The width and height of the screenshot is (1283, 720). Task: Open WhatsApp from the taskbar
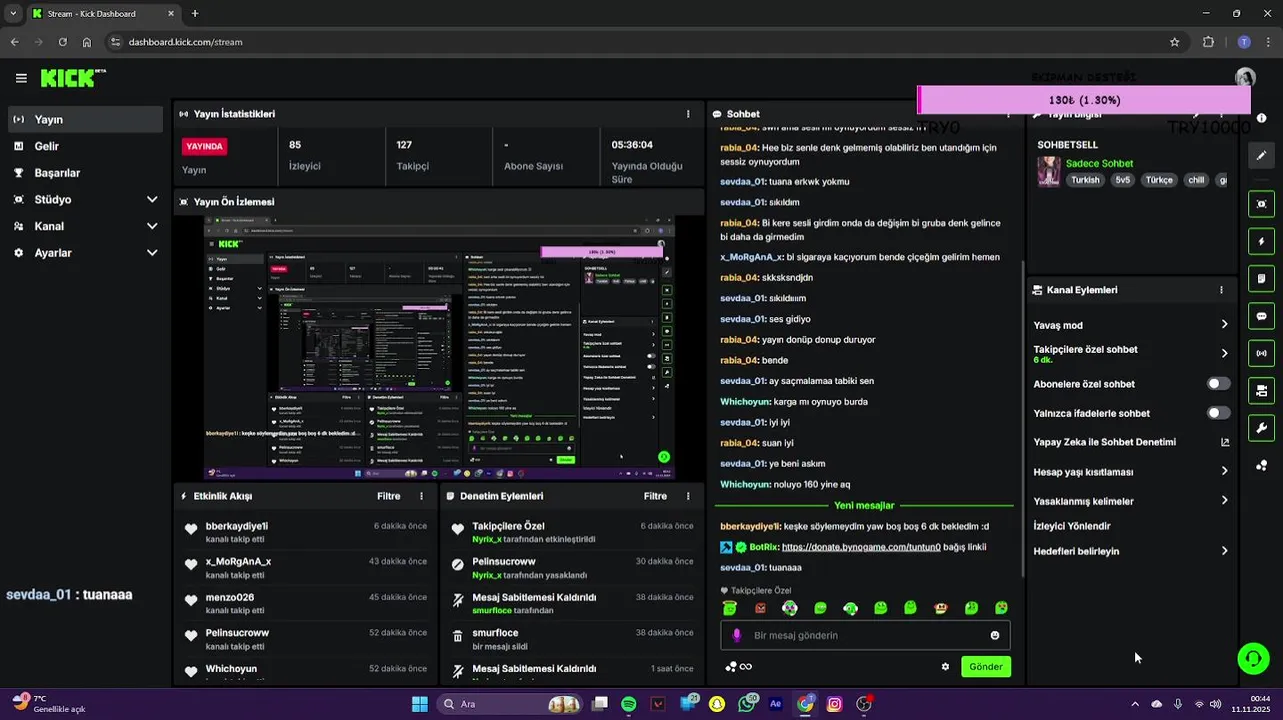tap(746, 704)
